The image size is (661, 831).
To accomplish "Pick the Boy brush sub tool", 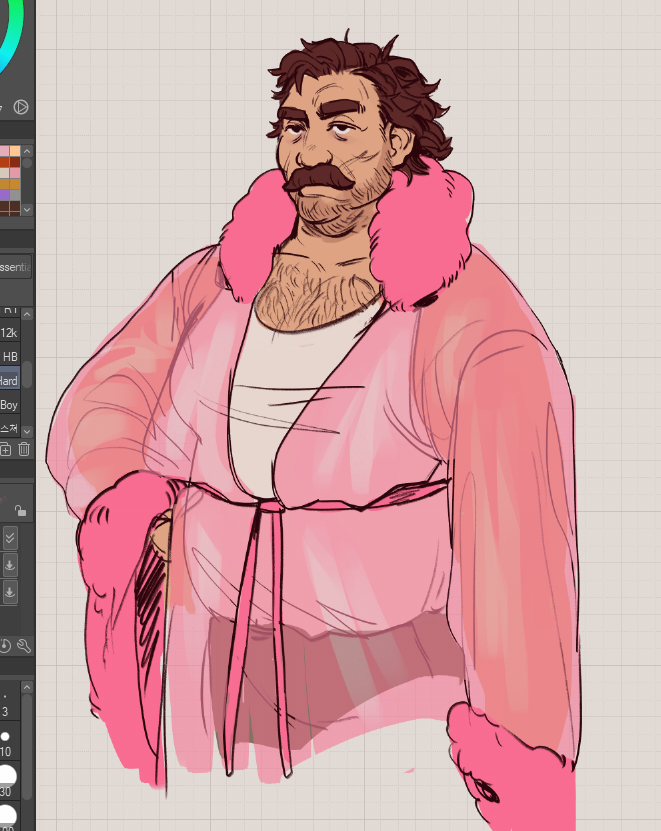I will point(10,405).
